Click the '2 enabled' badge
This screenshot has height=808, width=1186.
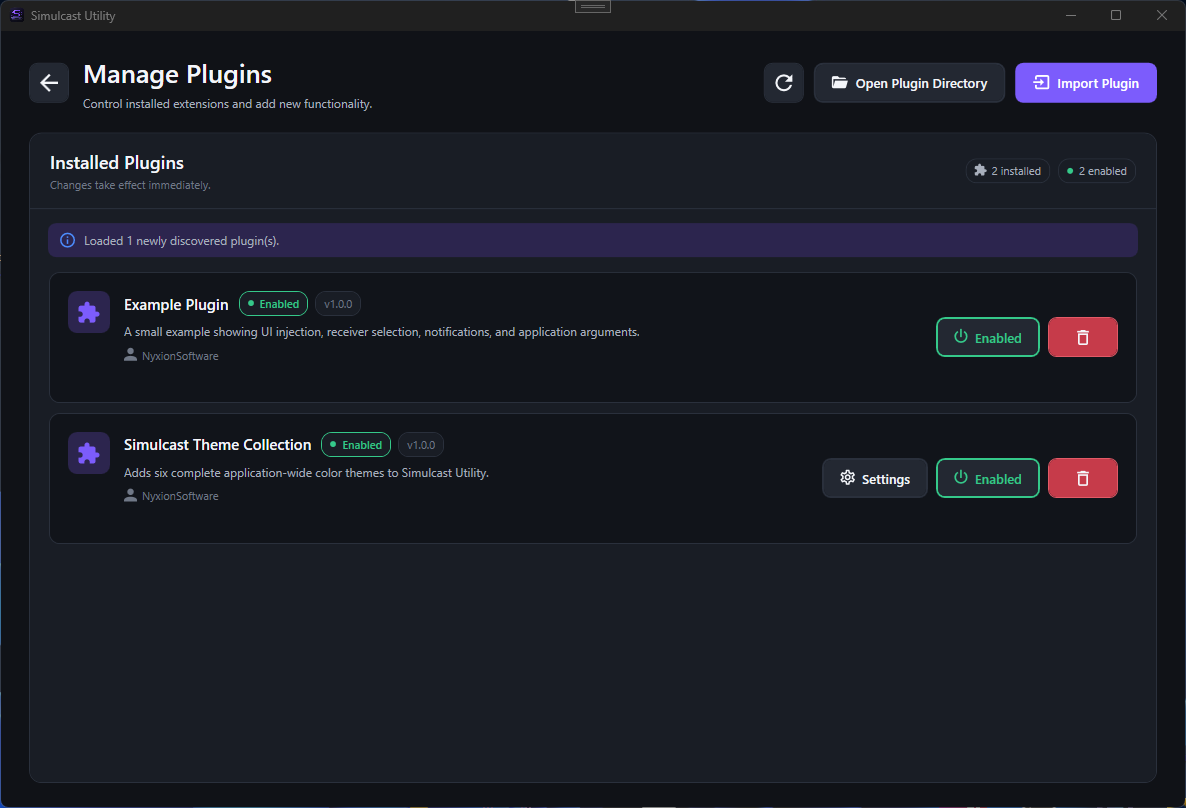point(1097,171)
